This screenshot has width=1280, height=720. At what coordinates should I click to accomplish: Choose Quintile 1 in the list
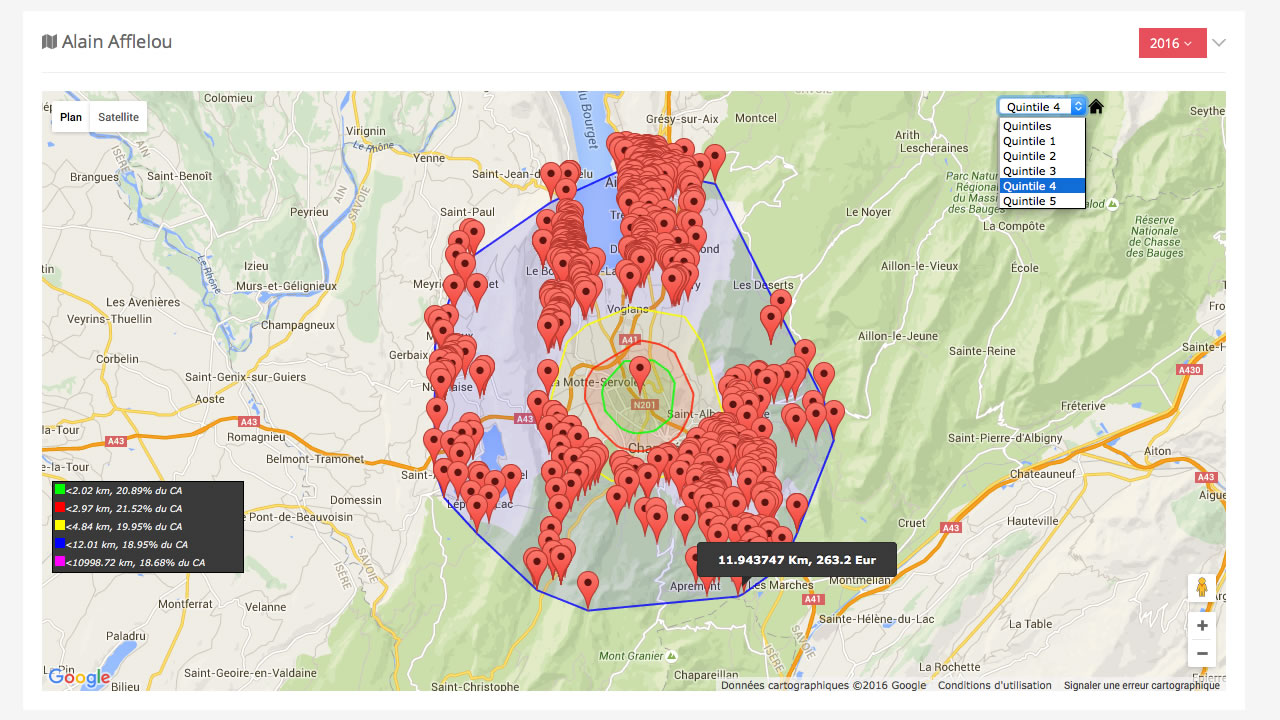coord(1042,141)
